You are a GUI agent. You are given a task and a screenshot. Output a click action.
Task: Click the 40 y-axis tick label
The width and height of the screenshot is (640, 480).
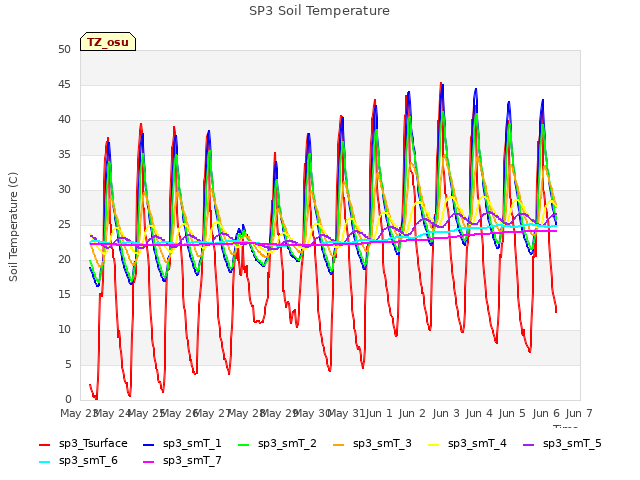coord(64,120)
